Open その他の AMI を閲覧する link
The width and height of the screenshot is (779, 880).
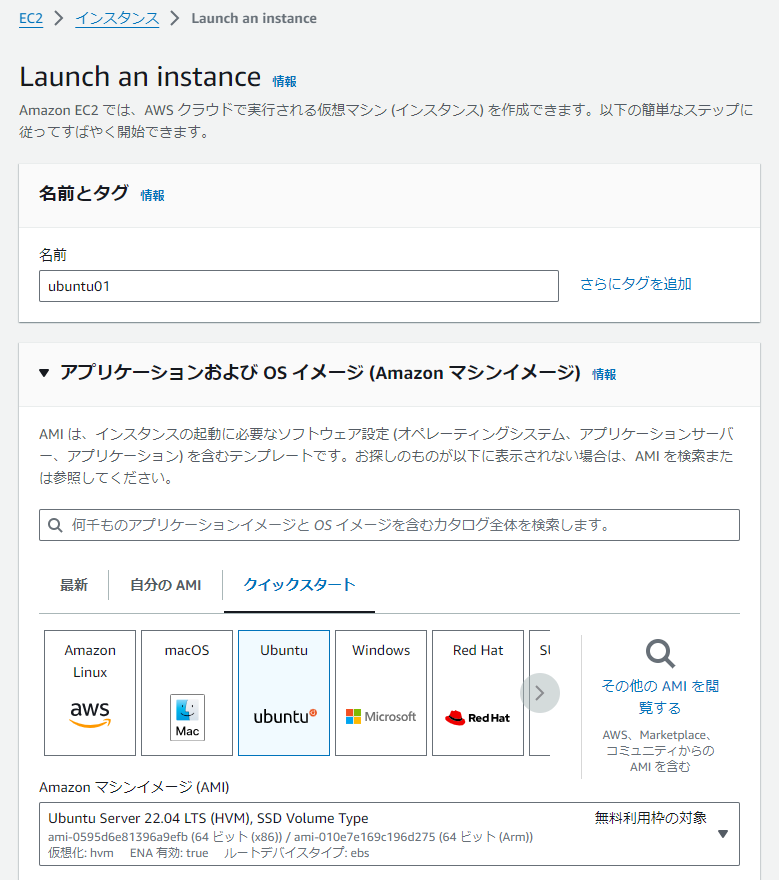point(660,696)
